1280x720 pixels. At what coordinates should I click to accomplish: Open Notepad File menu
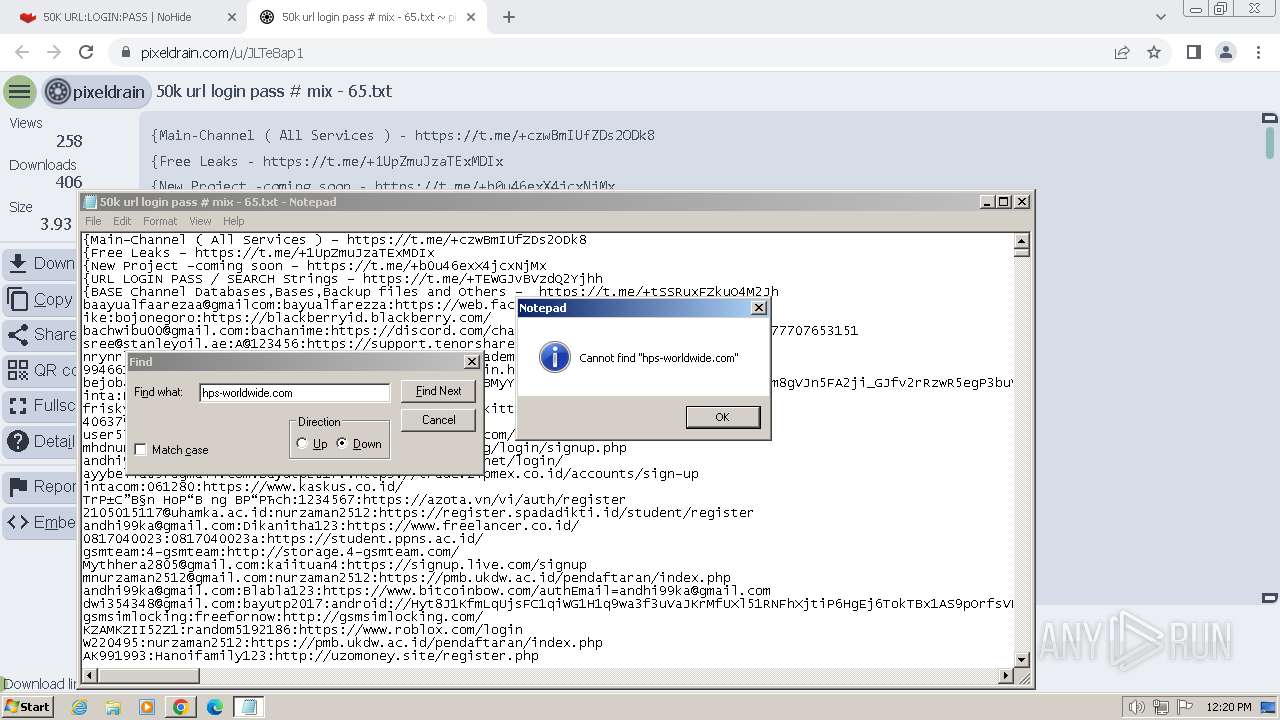[x=93, y=221]
